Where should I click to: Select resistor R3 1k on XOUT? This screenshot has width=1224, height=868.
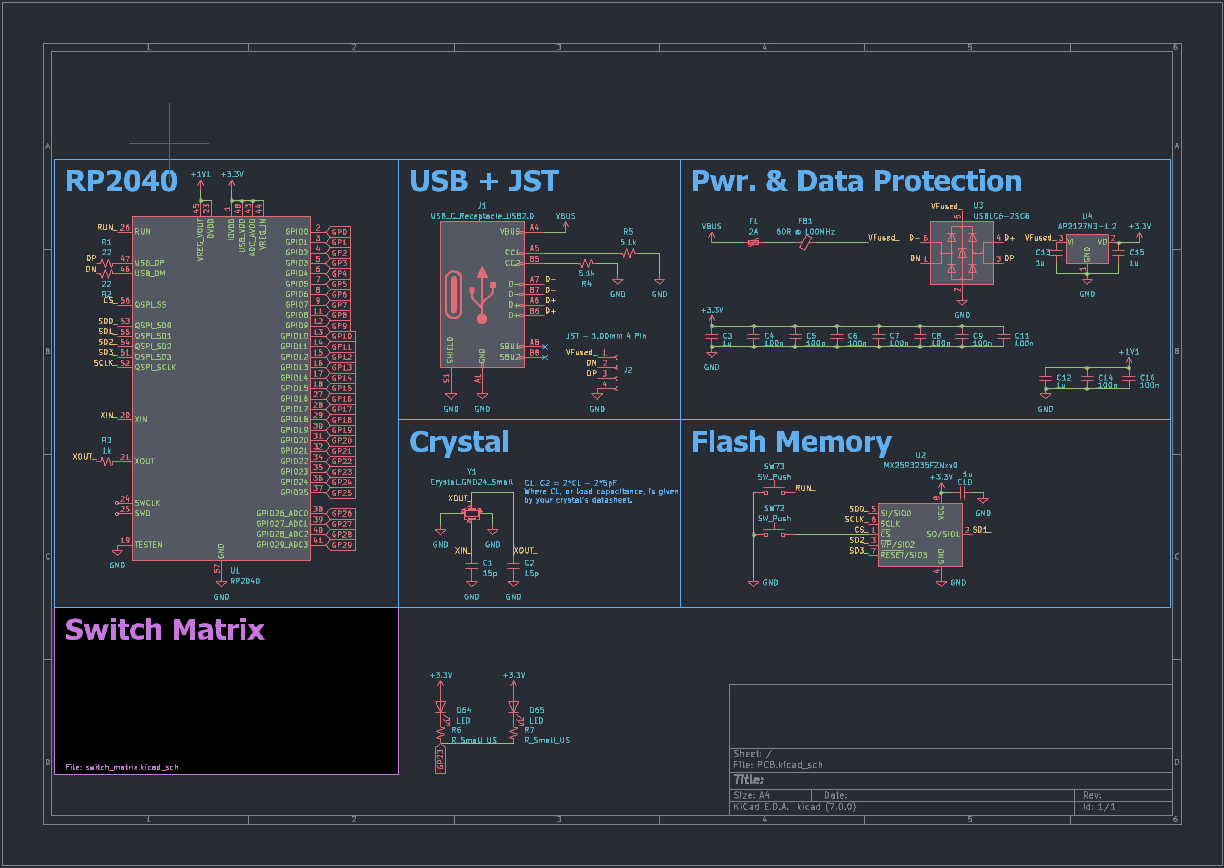106,461
